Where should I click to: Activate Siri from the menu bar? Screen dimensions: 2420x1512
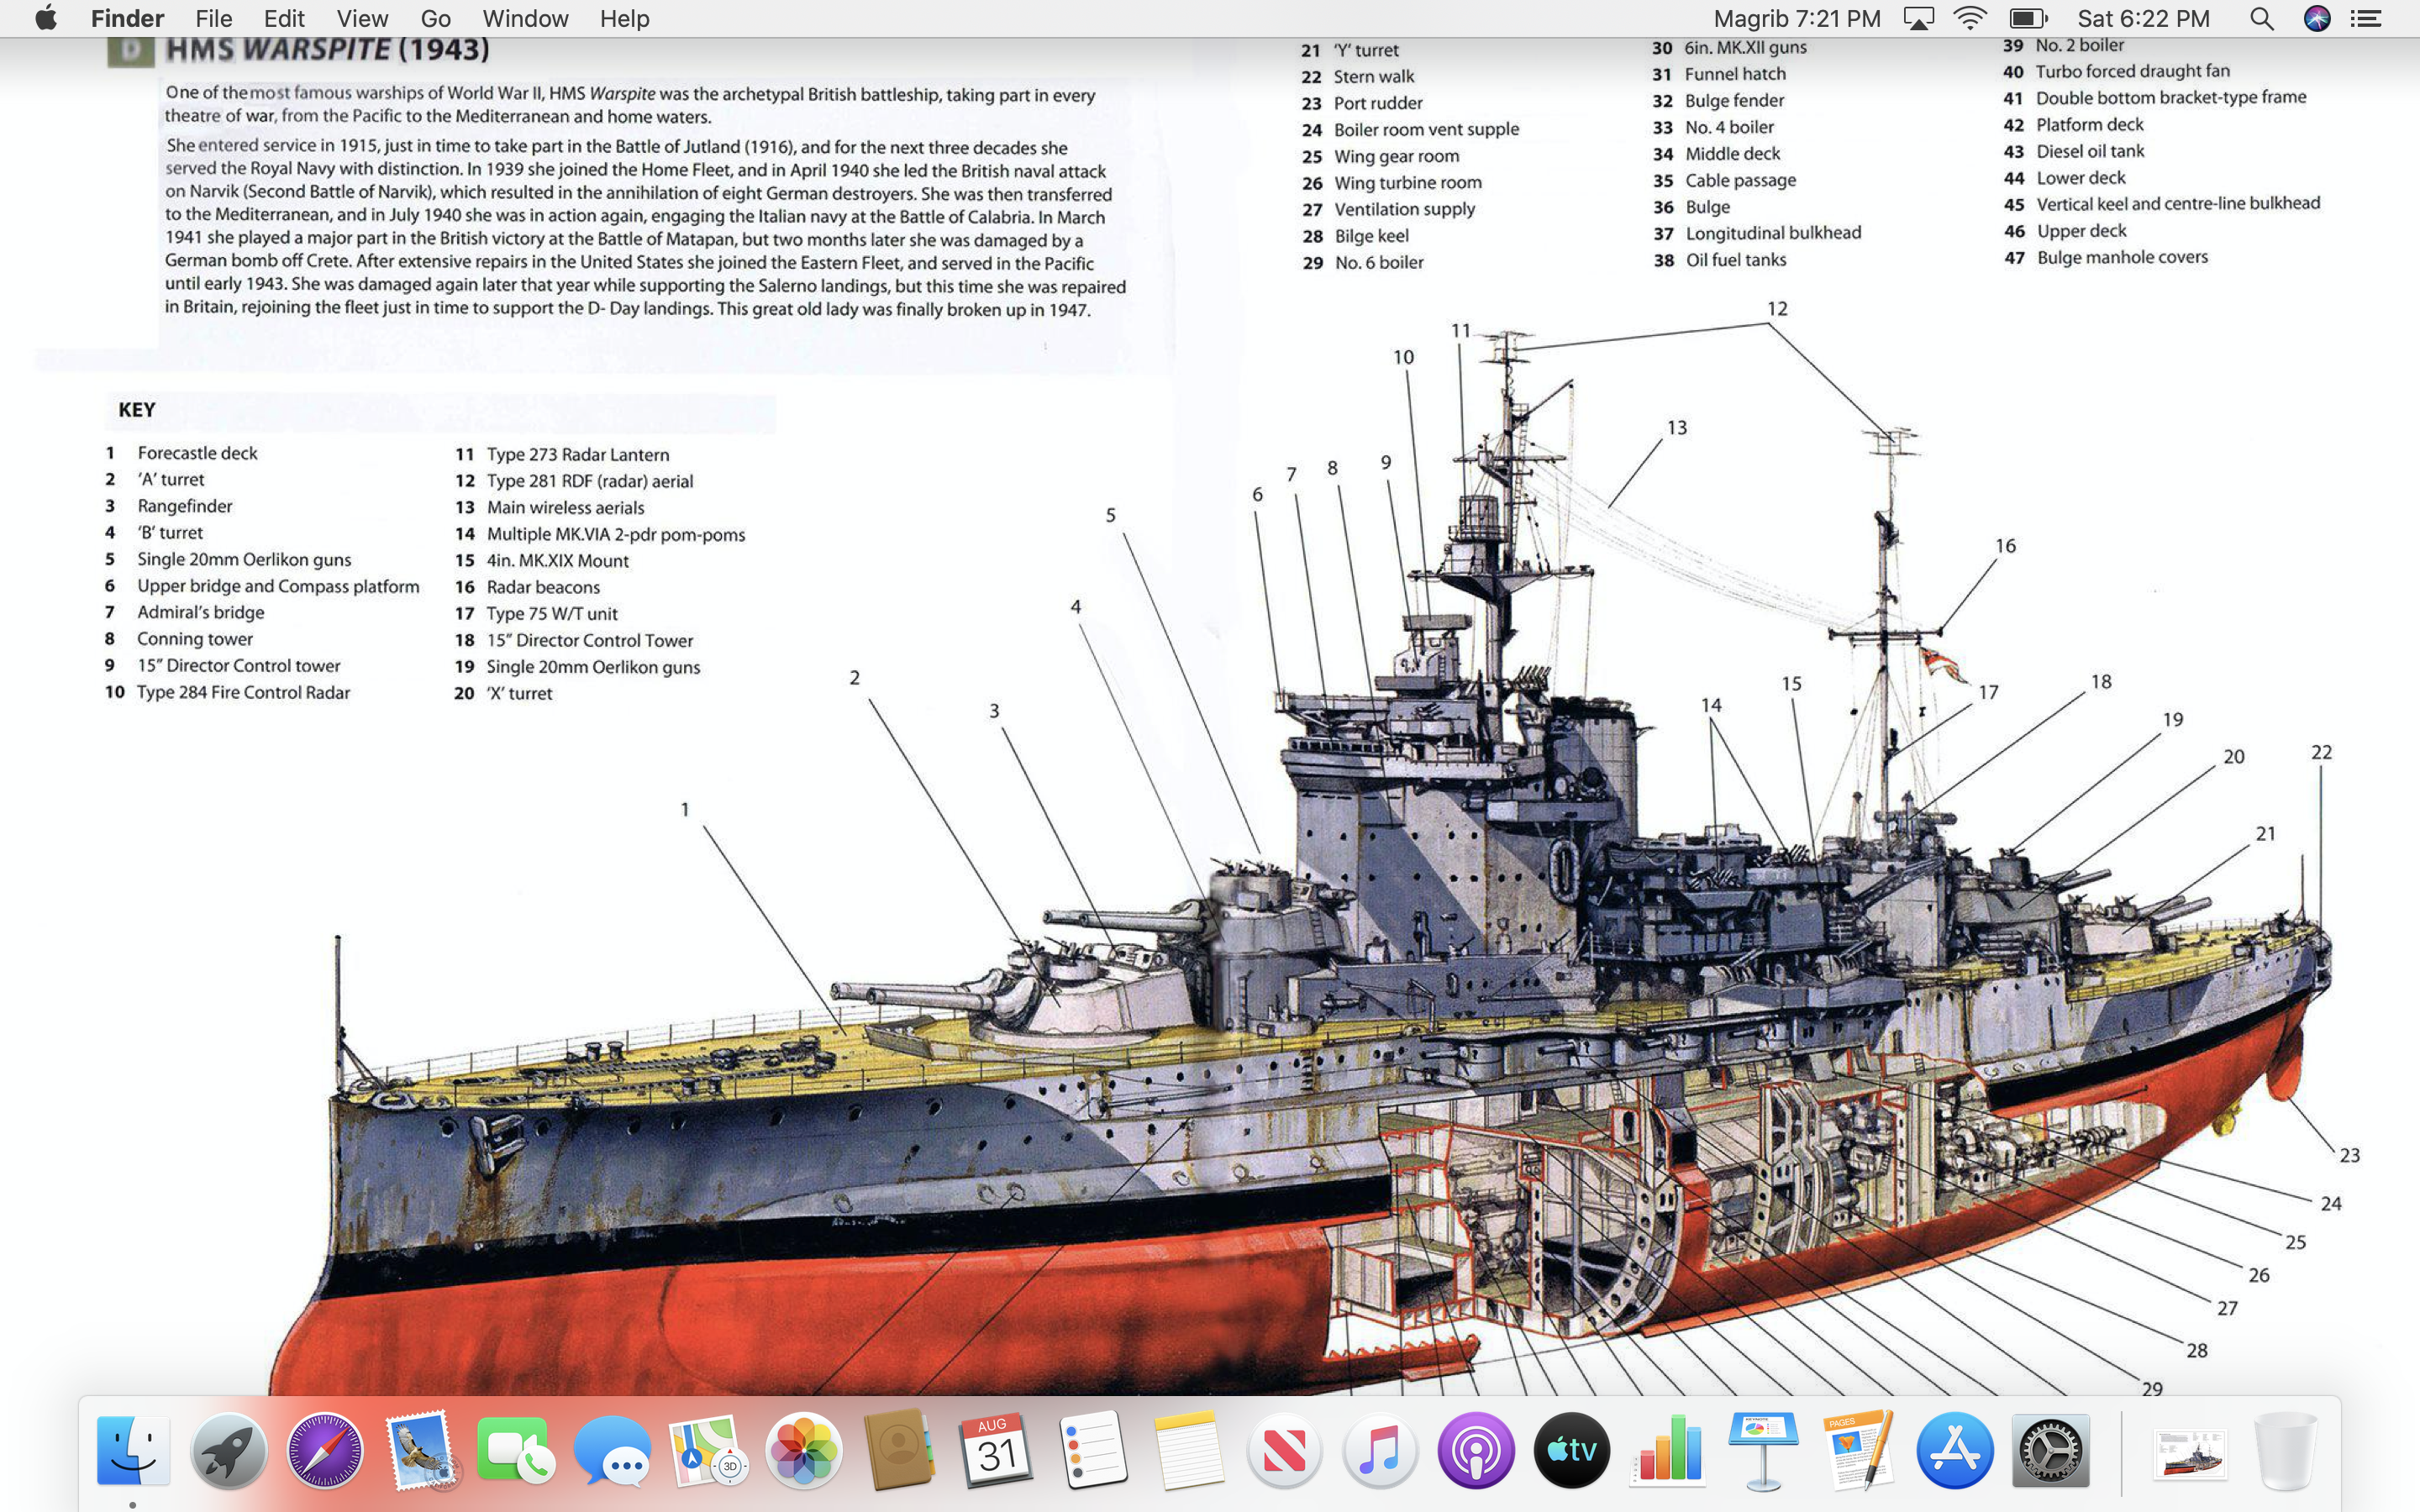point(2317,18)
